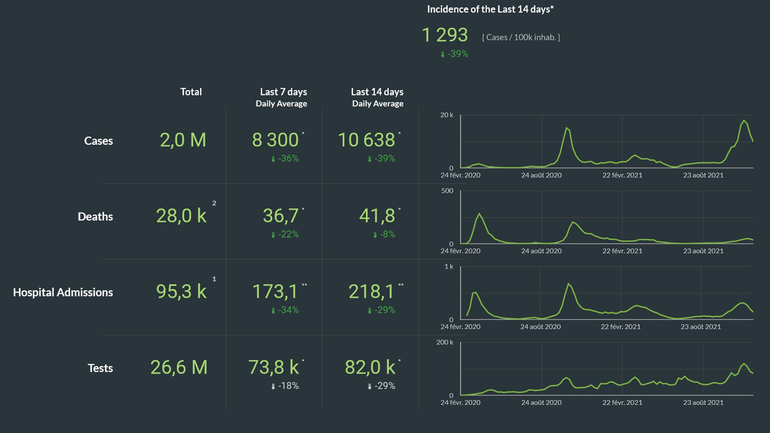Select the Cases row label
The height and width of the screenshot is (433, 770).
point(98,141)
